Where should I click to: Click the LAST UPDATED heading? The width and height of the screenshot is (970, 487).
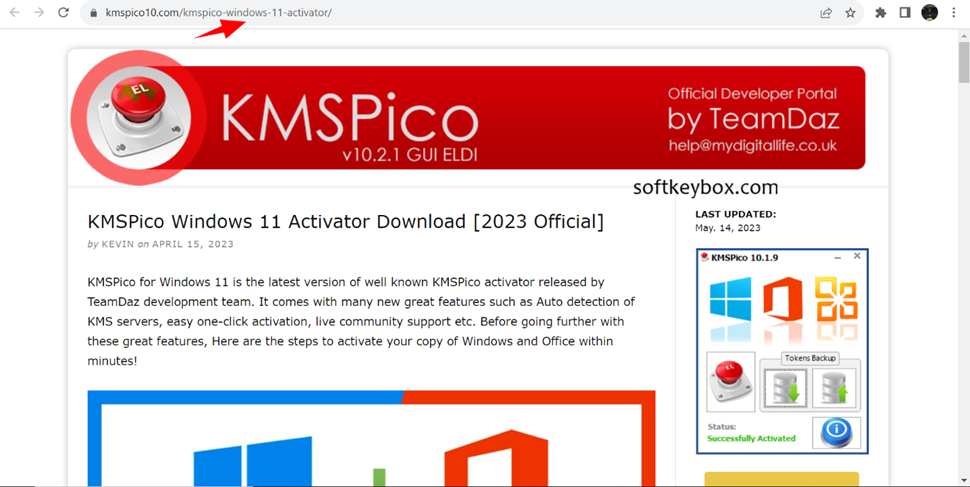pos(736,214)
